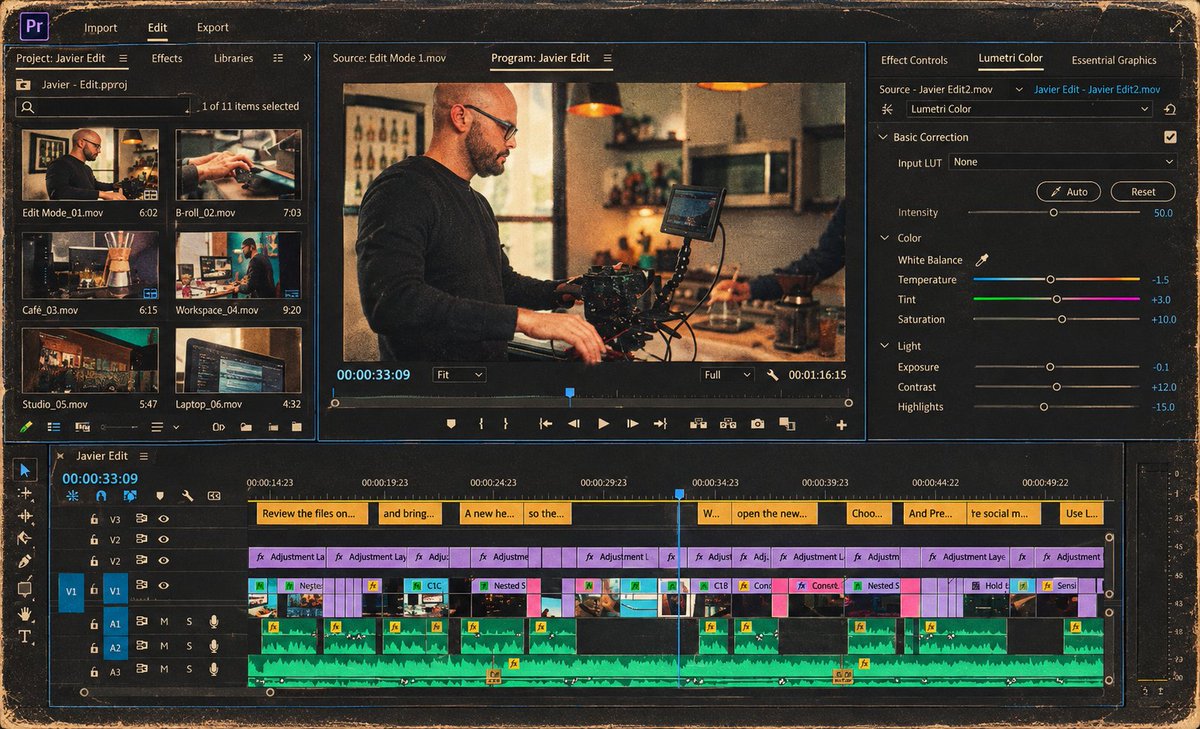Step forward one frame
This screenshot has width=1200, height=729.
pos(632,424)
